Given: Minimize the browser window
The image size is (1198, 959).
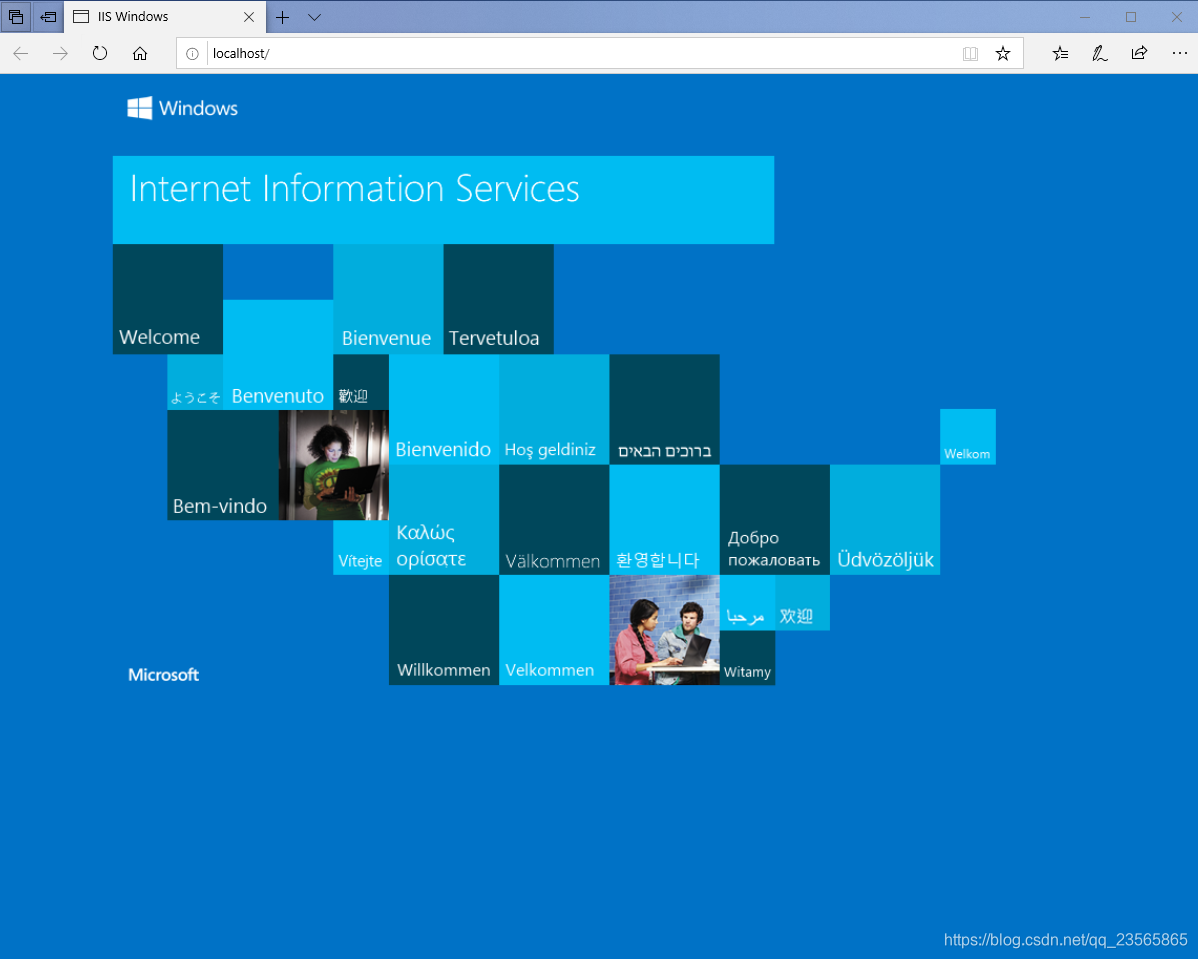Looking at the screenshot, I should click(x=1085, y=17).
